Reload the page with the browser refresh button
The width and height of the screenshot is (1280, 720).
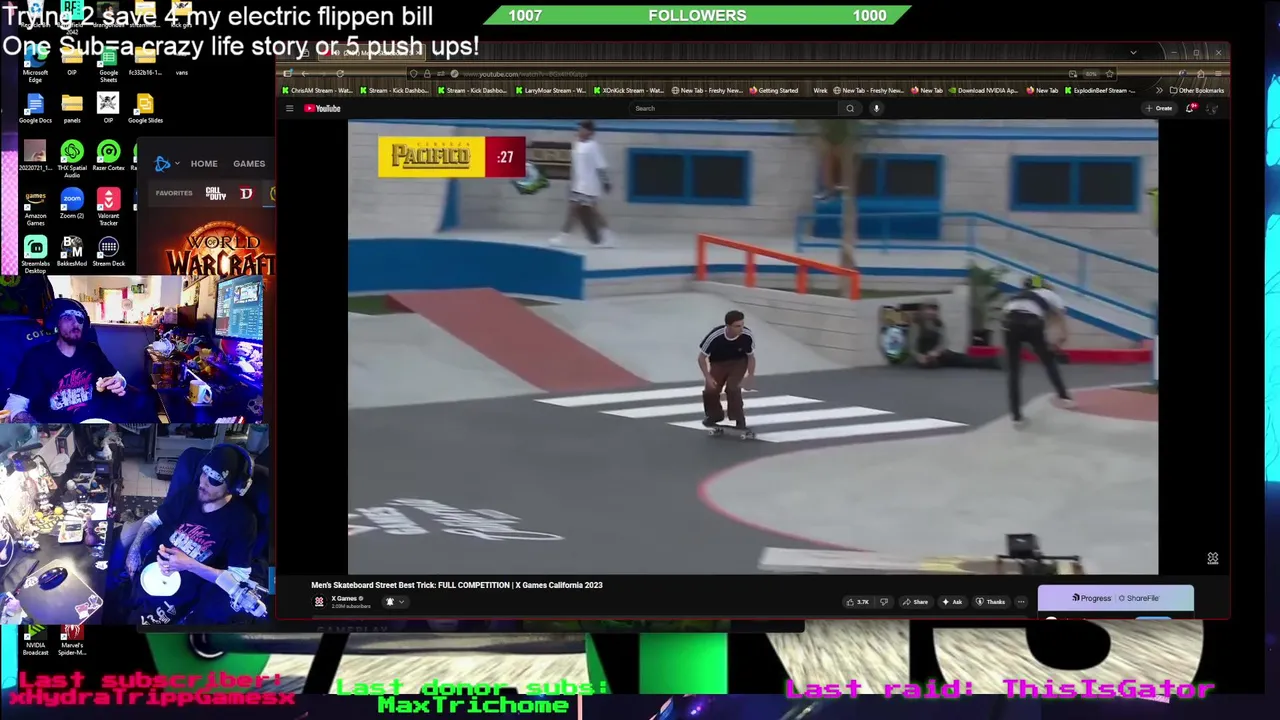(x=340, y=74)
